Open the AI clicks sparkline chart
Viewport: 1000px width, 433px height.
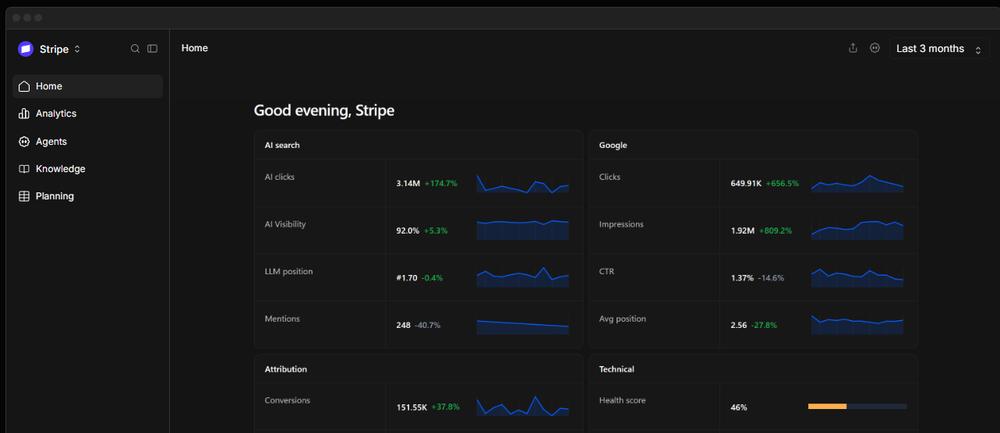pos(522,183)
